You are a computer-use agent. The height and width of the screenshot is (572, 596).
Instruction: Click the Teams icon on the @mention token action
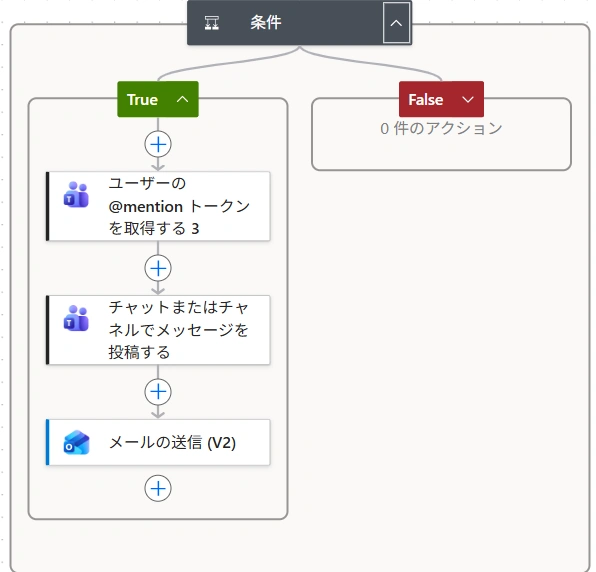[76, 195]
